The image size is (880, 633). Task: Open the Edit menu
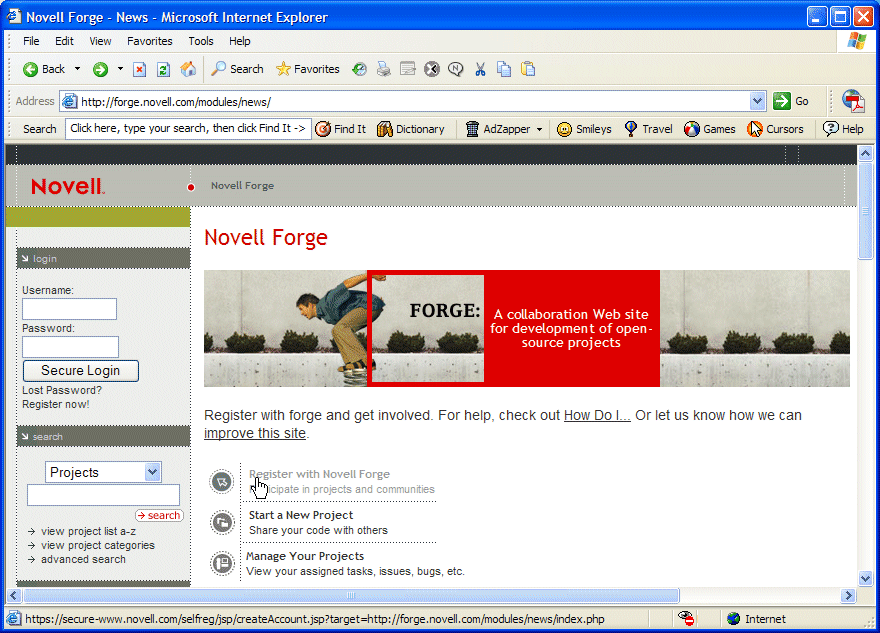pos(64,41)
